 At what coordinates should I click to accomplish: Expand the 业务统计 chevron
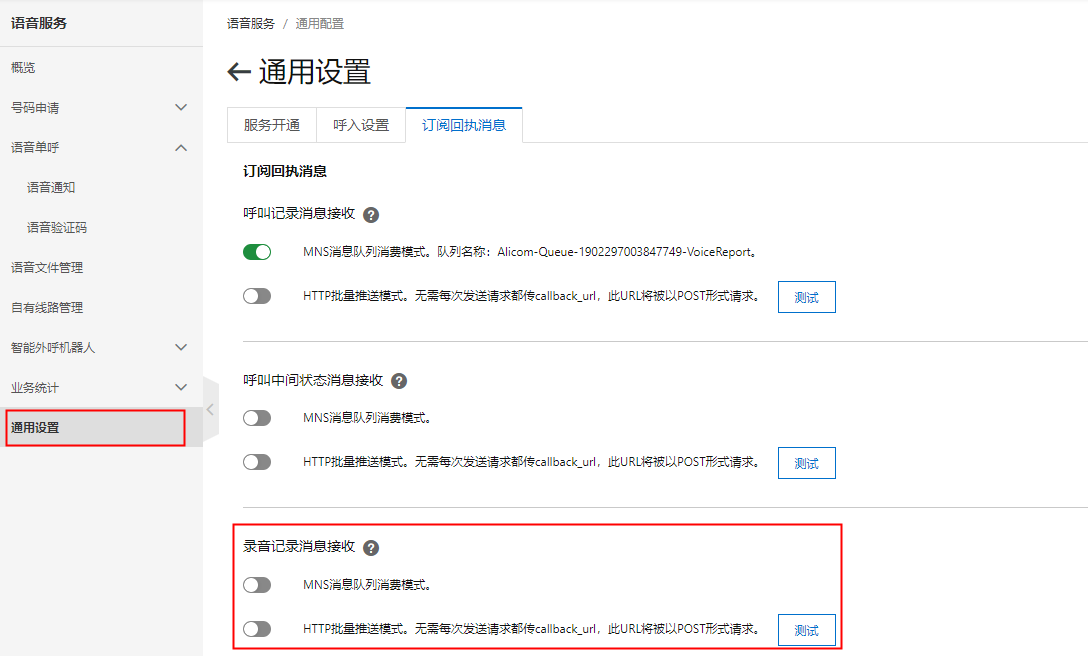[181, 387]
